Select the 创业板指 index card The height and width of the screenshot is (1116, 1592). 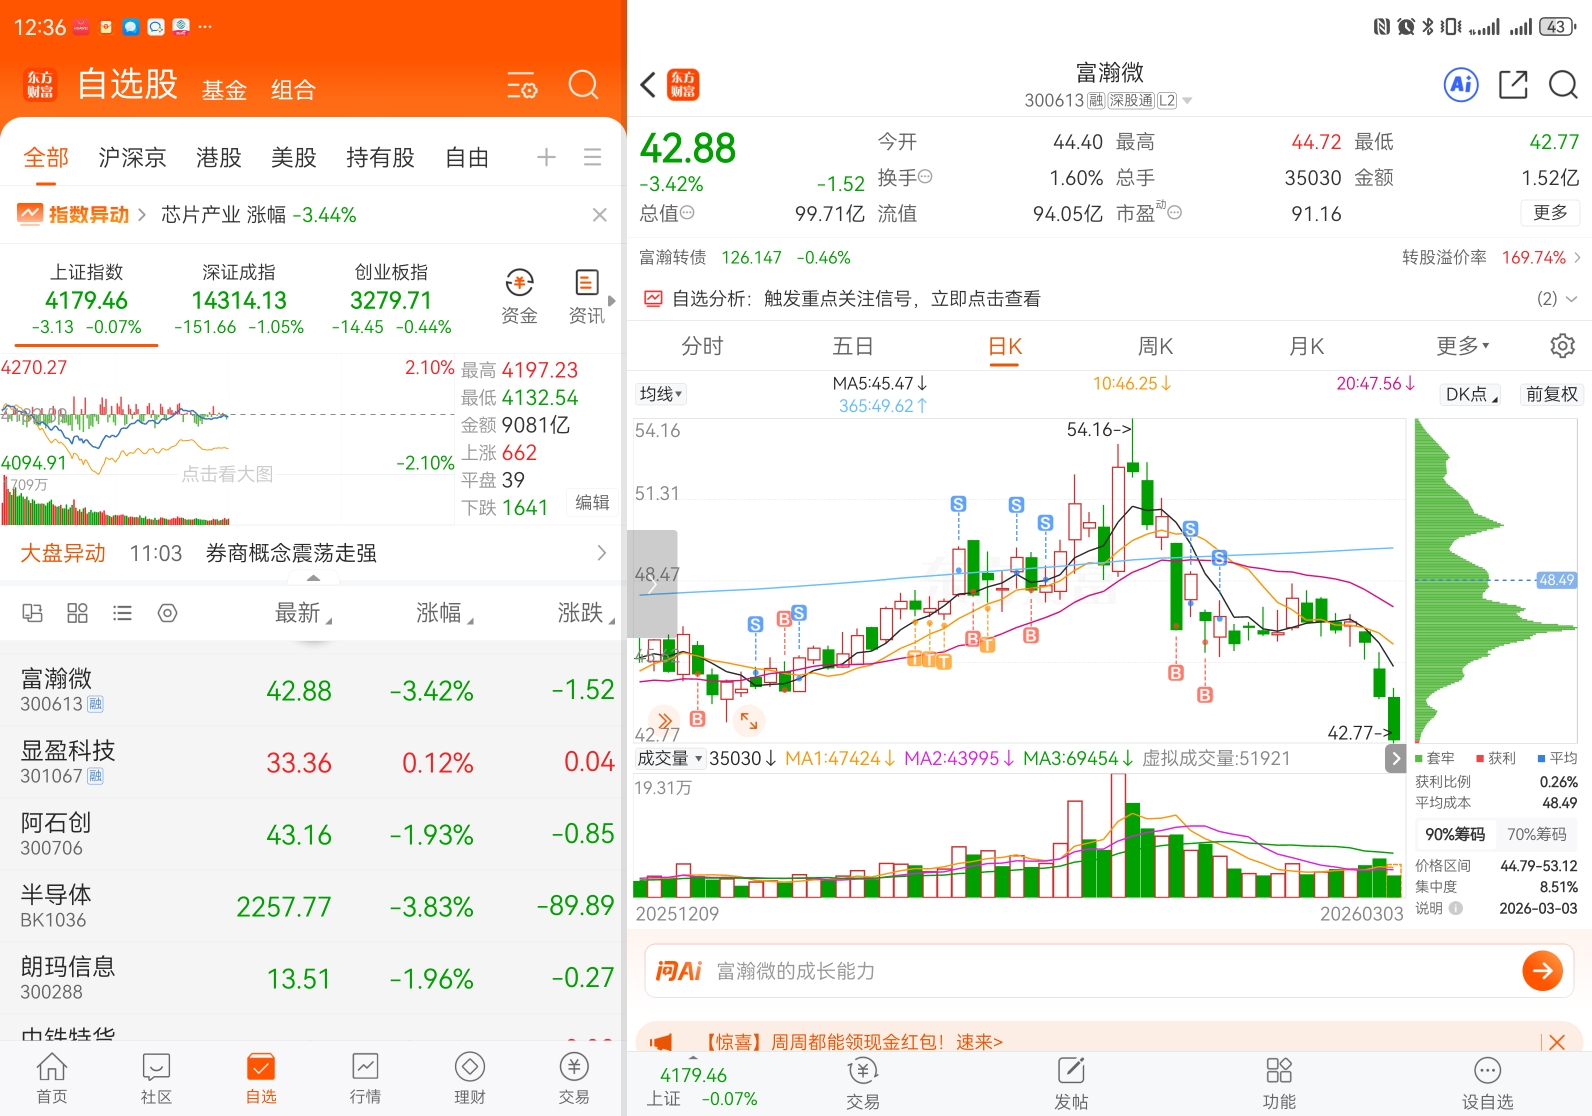coord(391,299)
